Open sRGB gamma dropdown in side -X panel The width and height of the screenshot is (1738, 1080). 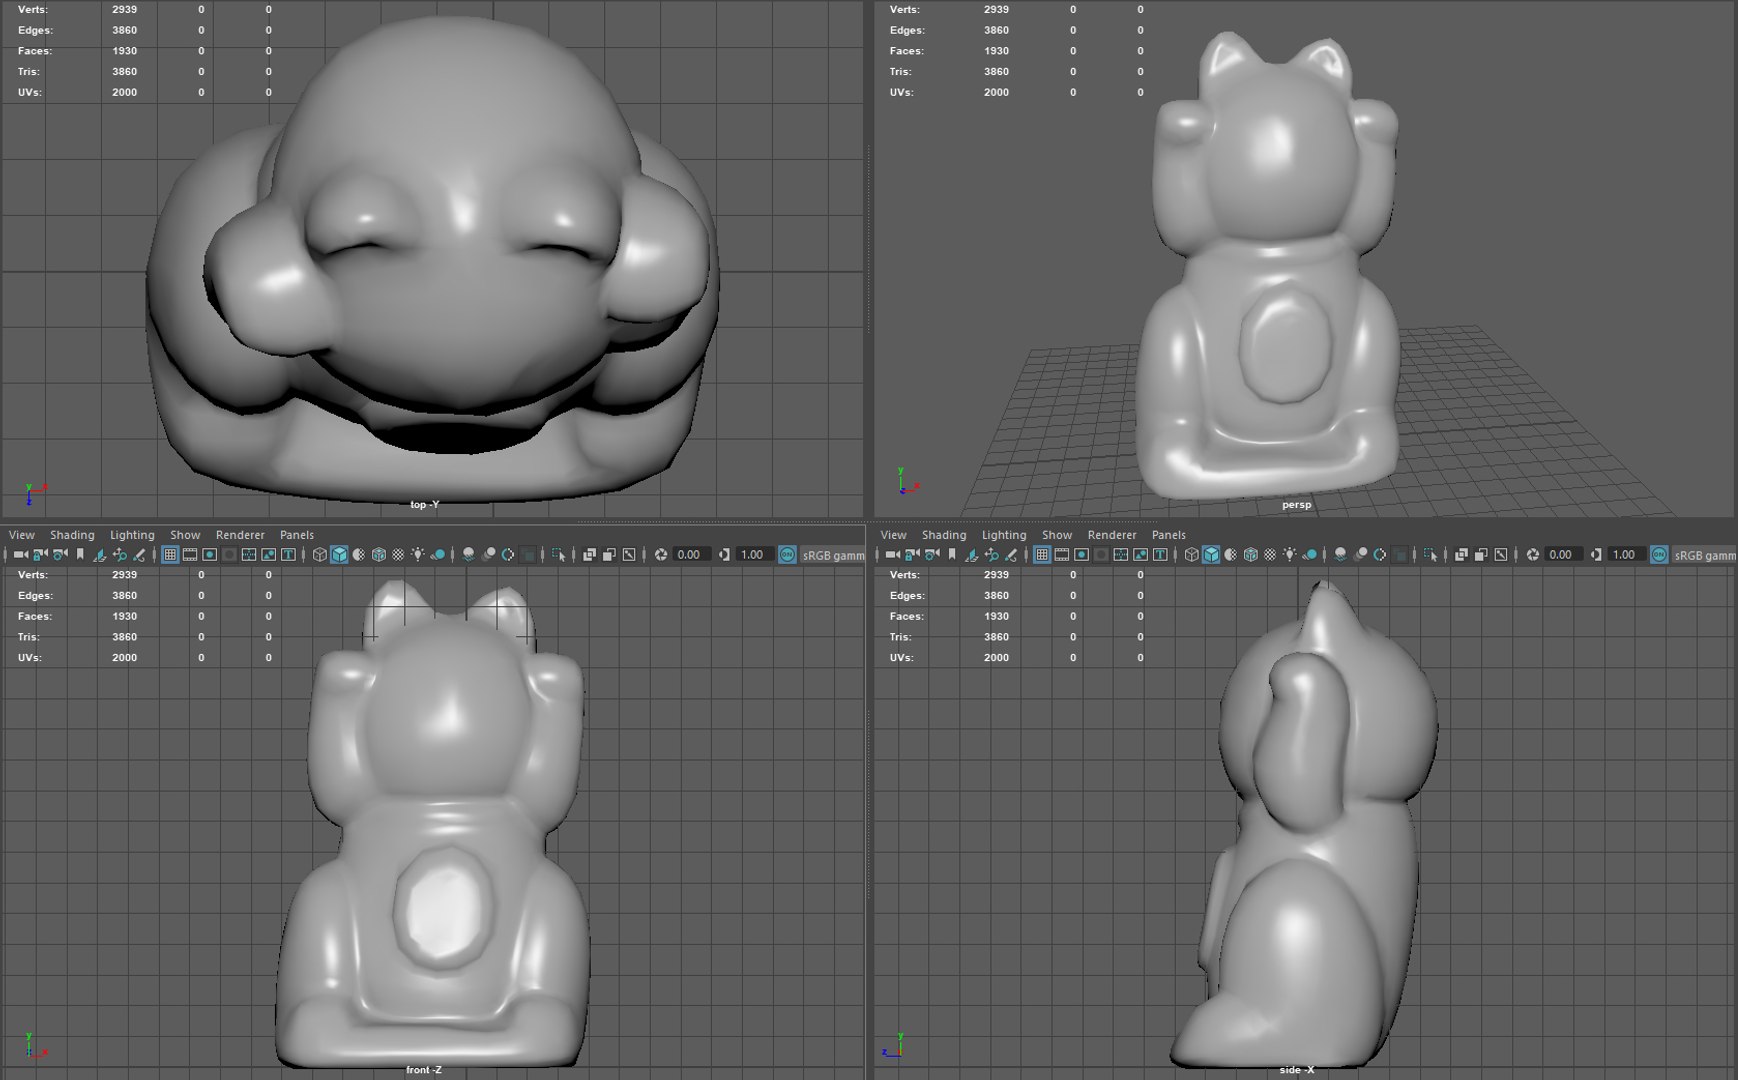click(x=1705, y=555)
